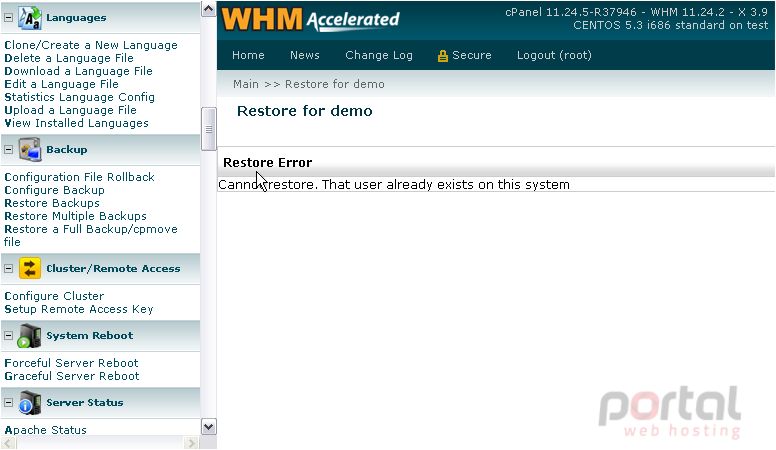Open Configure Backup
Screen dimensions: 776x450
pyautogui.click(x=54, y=190)
